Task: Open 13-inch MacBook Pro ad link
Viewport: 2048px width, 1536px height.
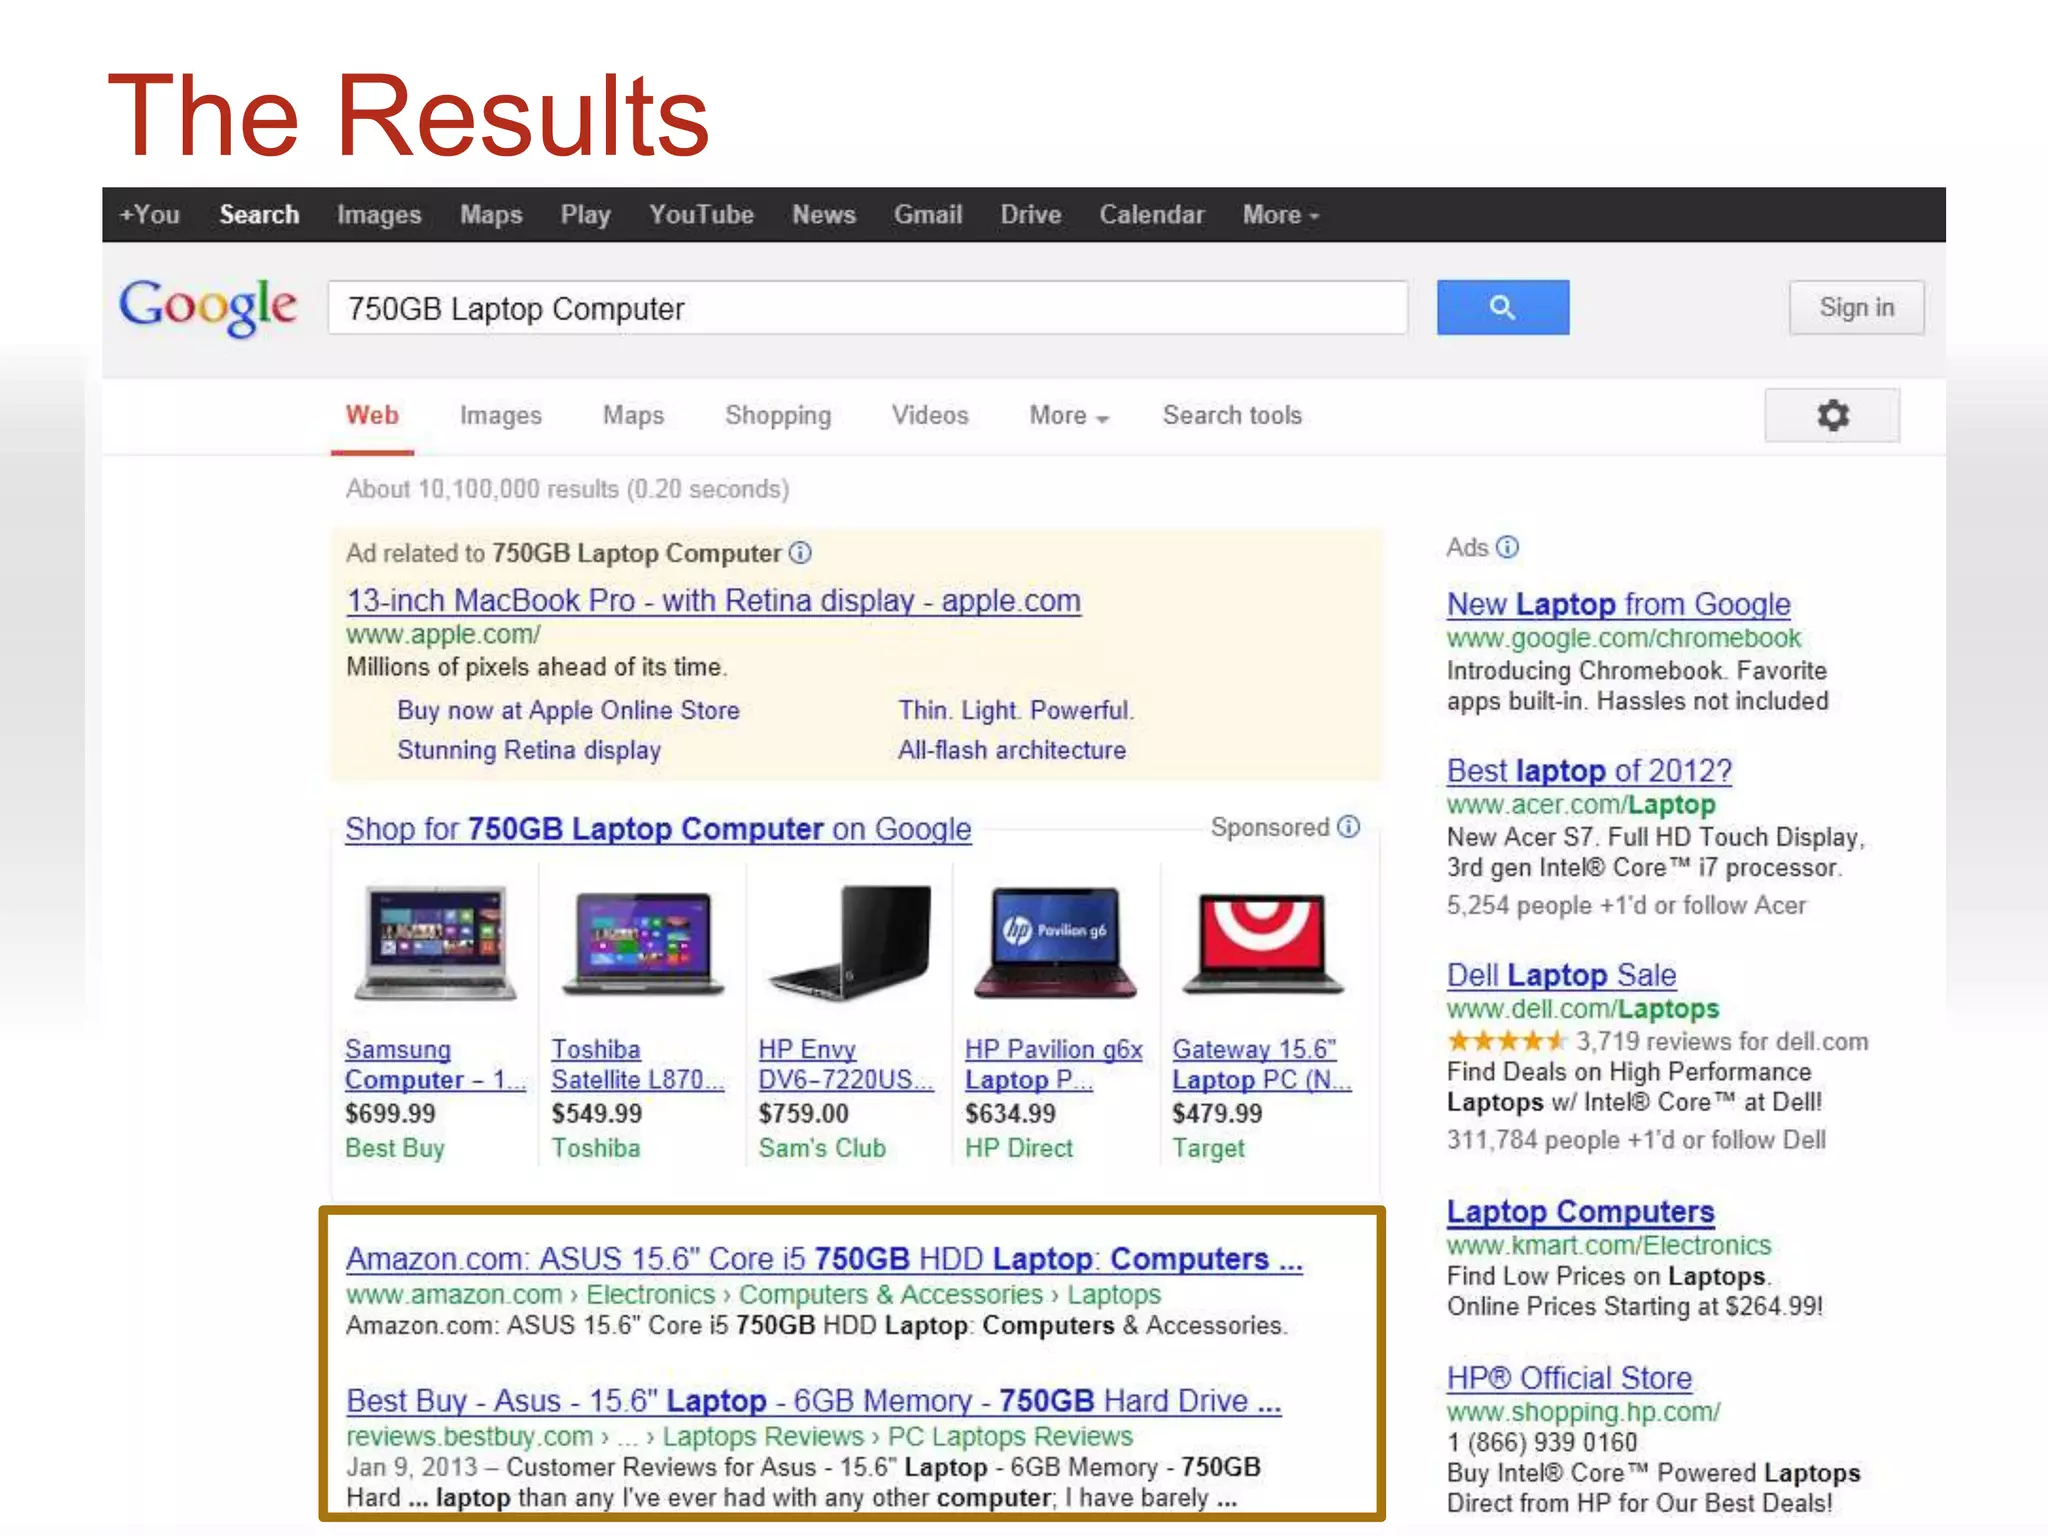Action: click(712, 600)
